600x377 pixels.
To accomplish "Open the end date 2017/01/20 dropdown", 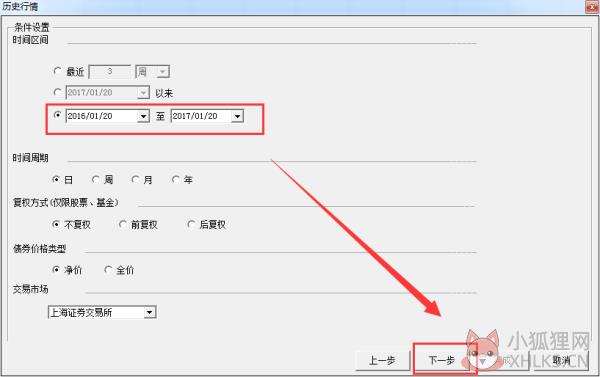I will pos(237,116).
